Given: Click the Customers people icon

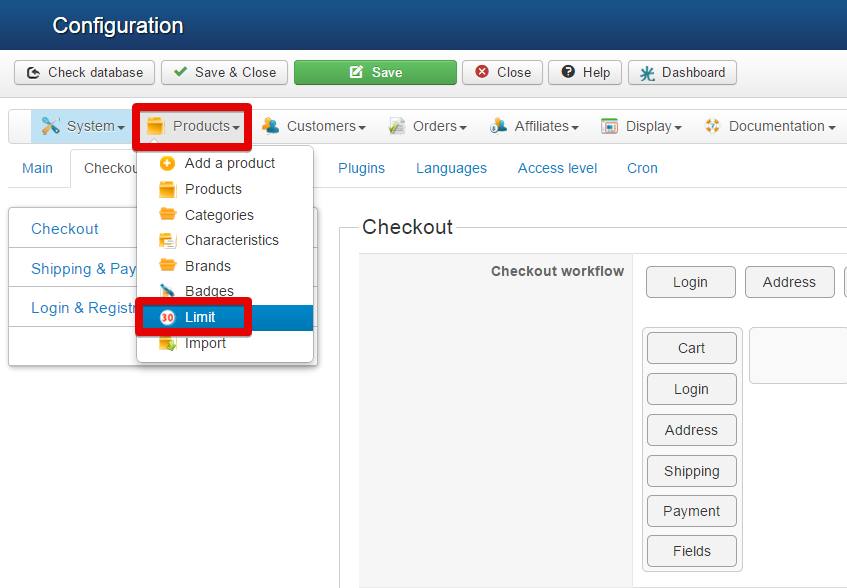Looking at the screenshot, I should tap(270, 126).
